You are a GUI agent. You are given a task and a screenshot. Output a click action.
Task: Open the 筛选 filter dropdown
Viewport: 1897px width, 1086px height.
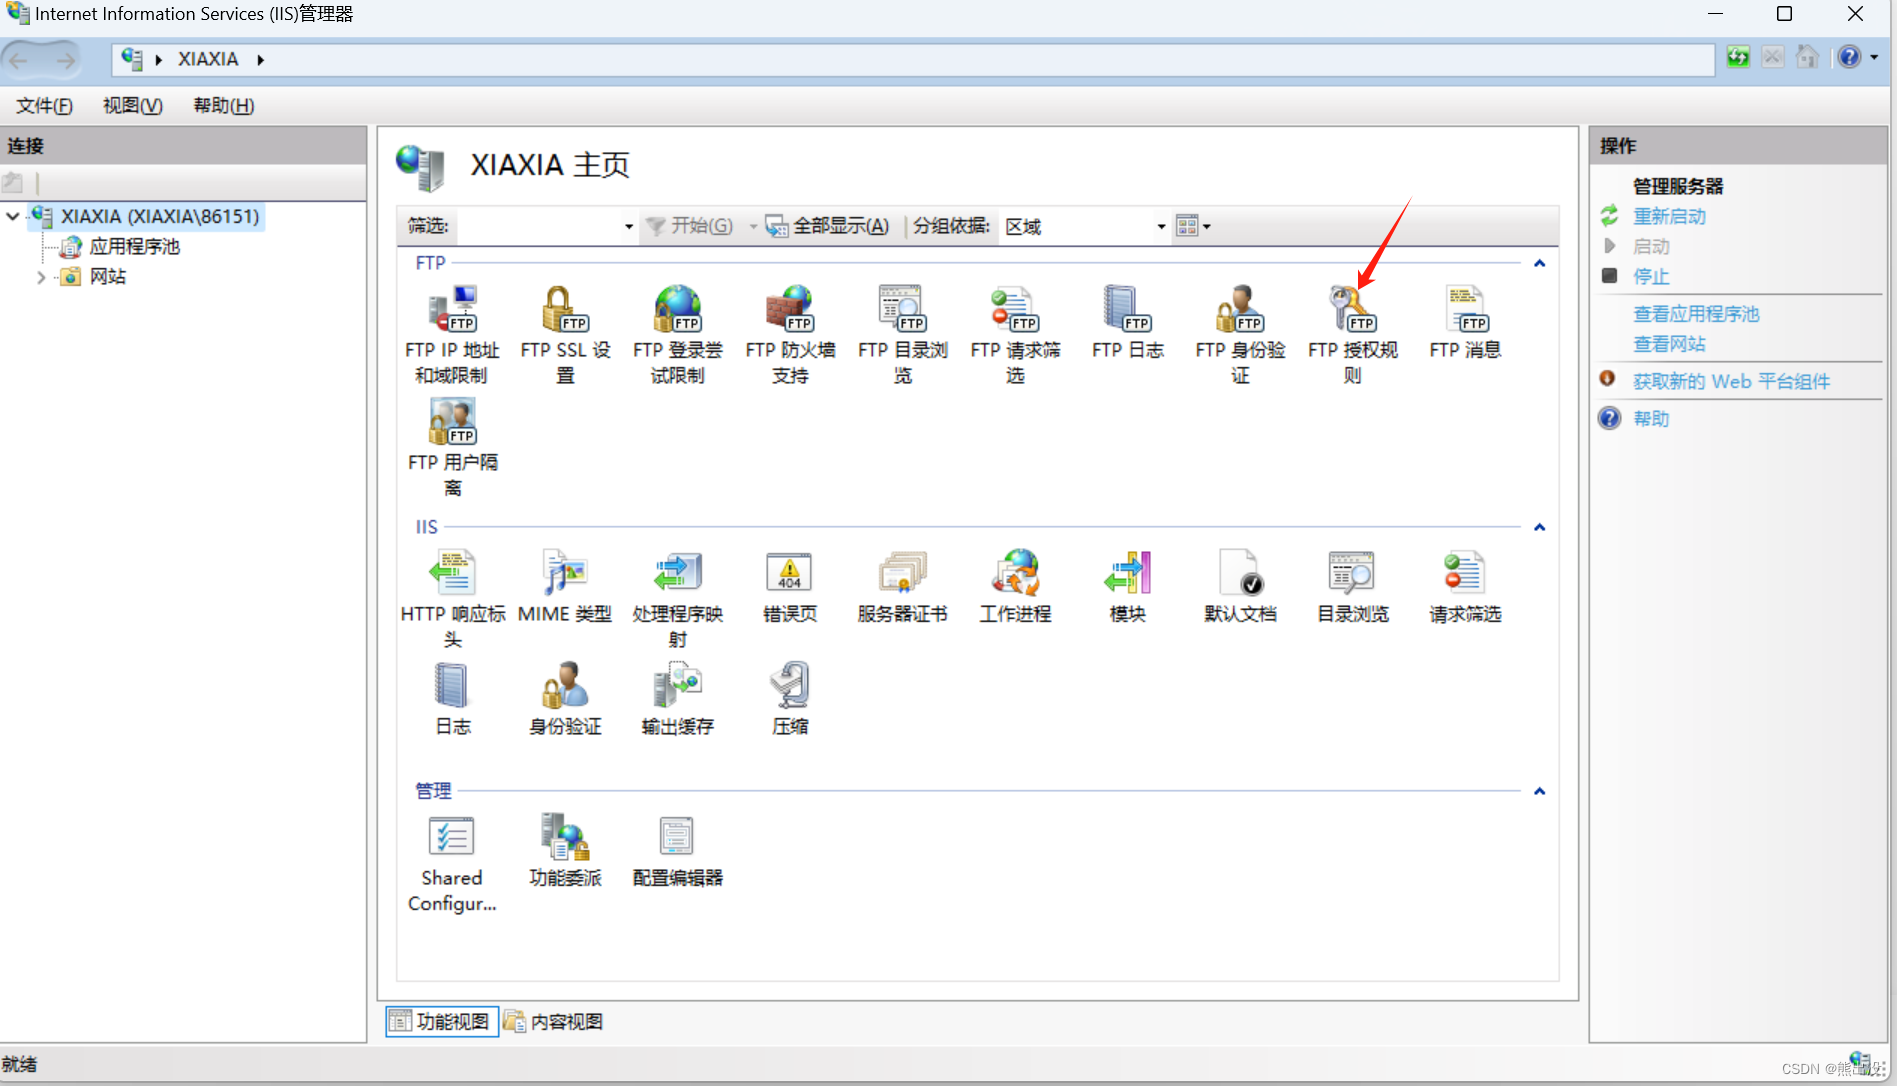[x=628, y=227]
